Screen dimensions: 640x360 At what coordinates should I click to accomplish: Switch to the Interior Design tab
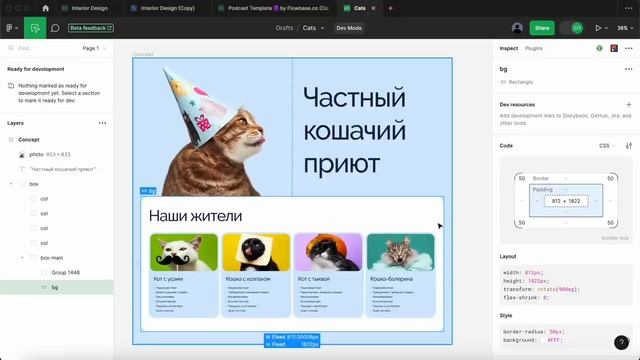tap(84, 8)
